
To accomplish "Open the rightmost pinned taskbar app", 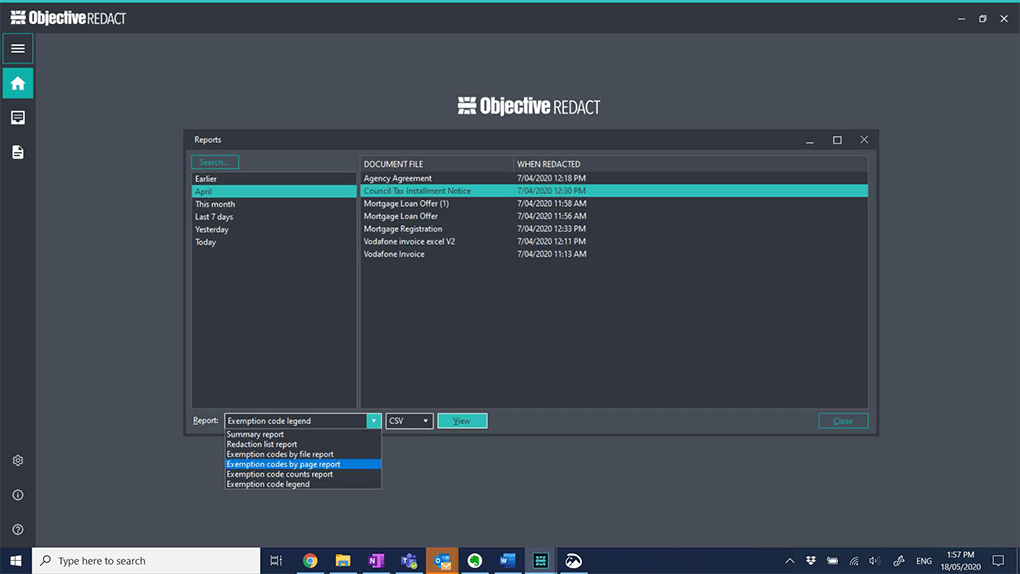I will [x=574, y=560].
